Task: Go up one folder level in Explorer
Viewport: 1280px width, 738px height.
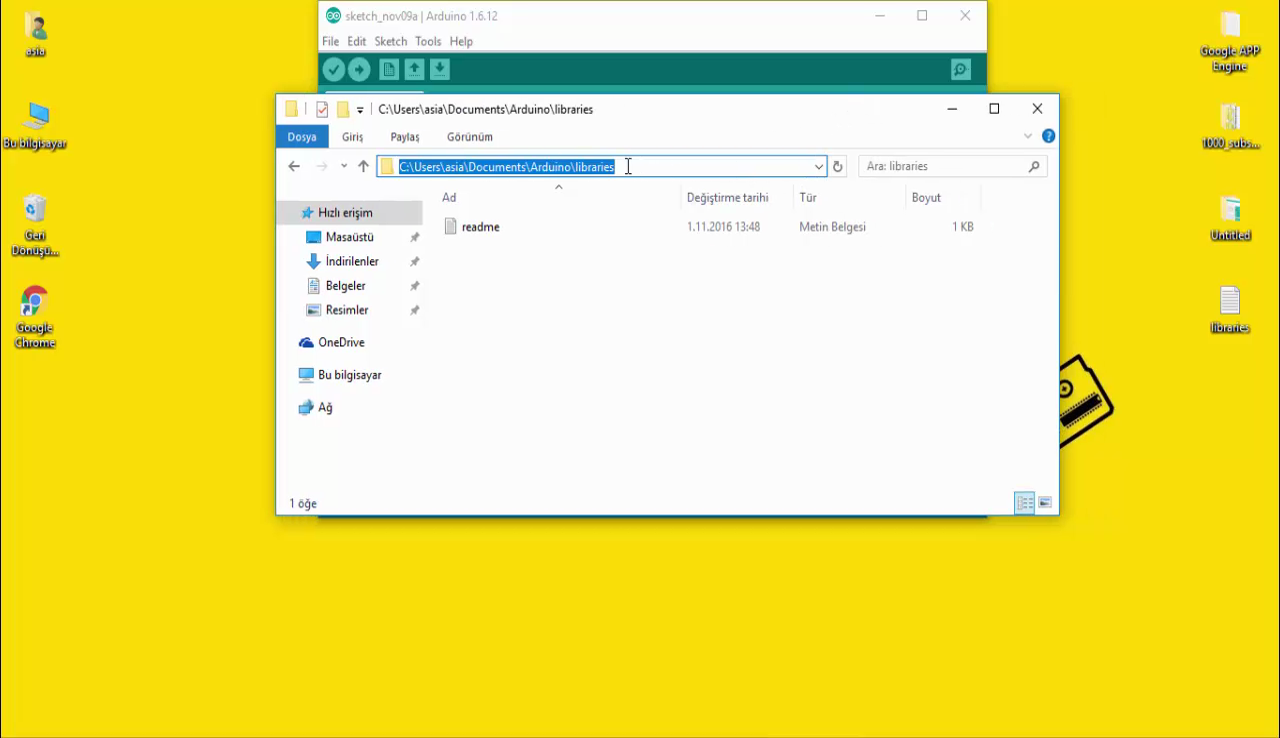Action: click(x=363, y=166)
